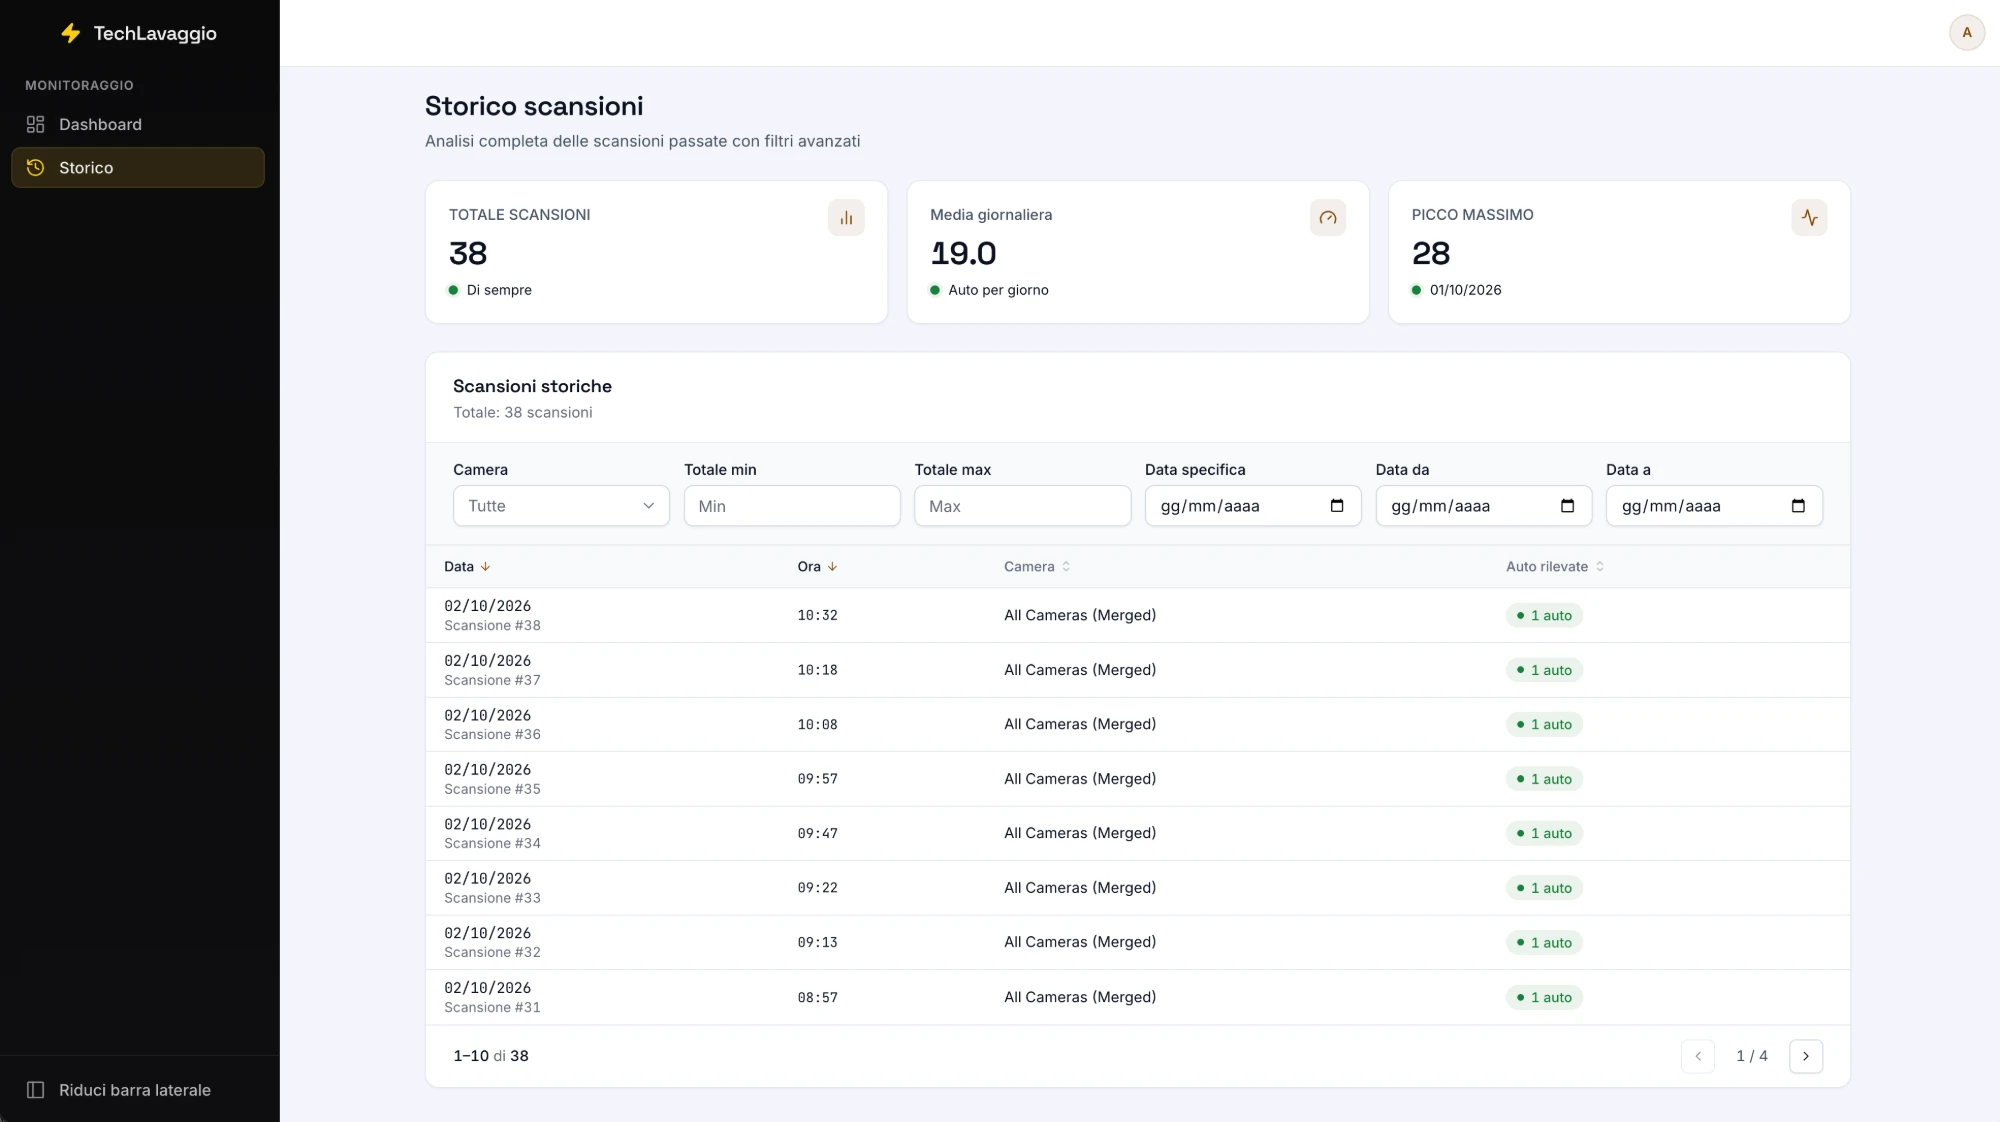
Task: Focus the Totale min input field
Action: pos(792,506)
